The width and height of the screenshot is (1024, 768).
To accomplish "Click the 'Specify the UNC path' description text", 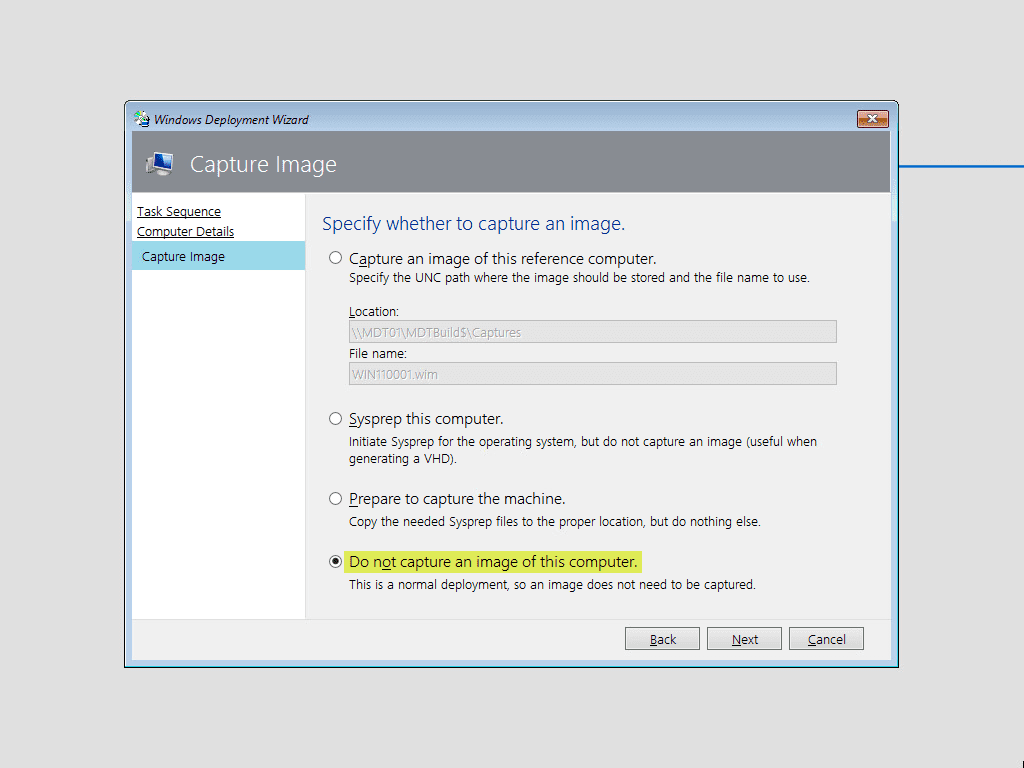I will click(579, 278).
